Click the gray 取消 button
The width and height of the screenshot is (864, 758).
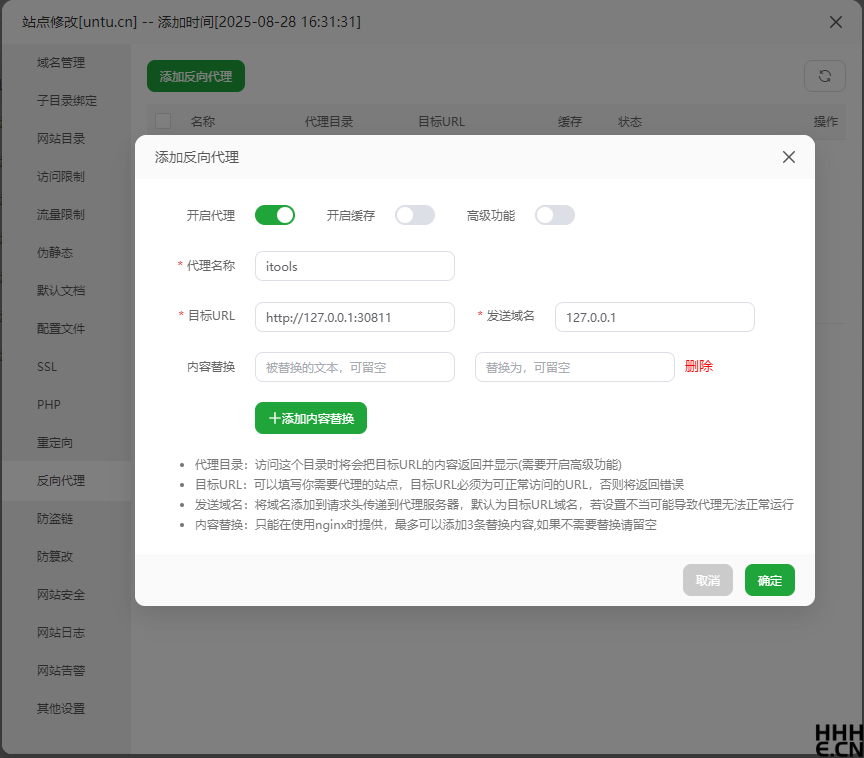pyautogui.click(x=707, y=580)
